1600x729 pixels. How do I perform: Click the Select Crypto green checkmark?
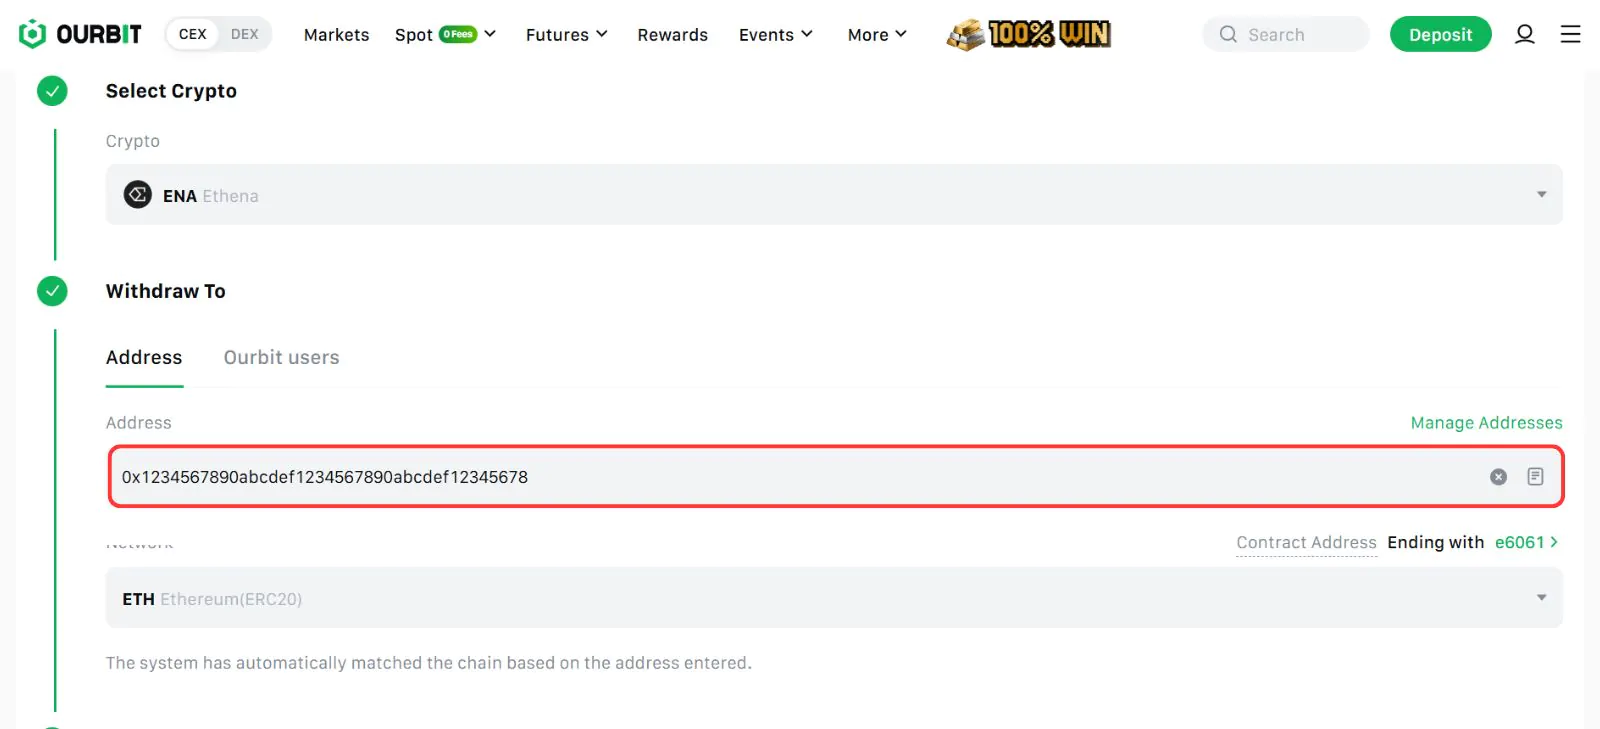click(52, 91)
